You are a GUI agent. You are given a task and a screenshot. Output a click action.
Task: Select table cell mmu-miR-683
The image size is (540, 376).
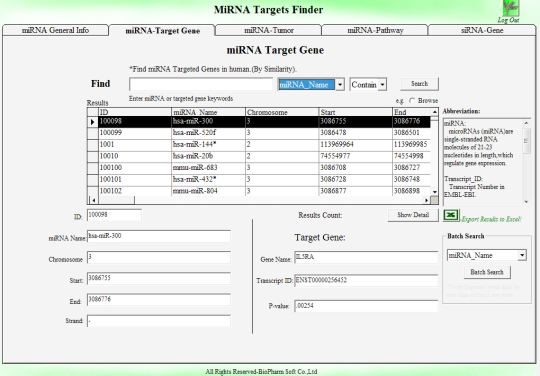pyautogui.click(x=208, y=168)
